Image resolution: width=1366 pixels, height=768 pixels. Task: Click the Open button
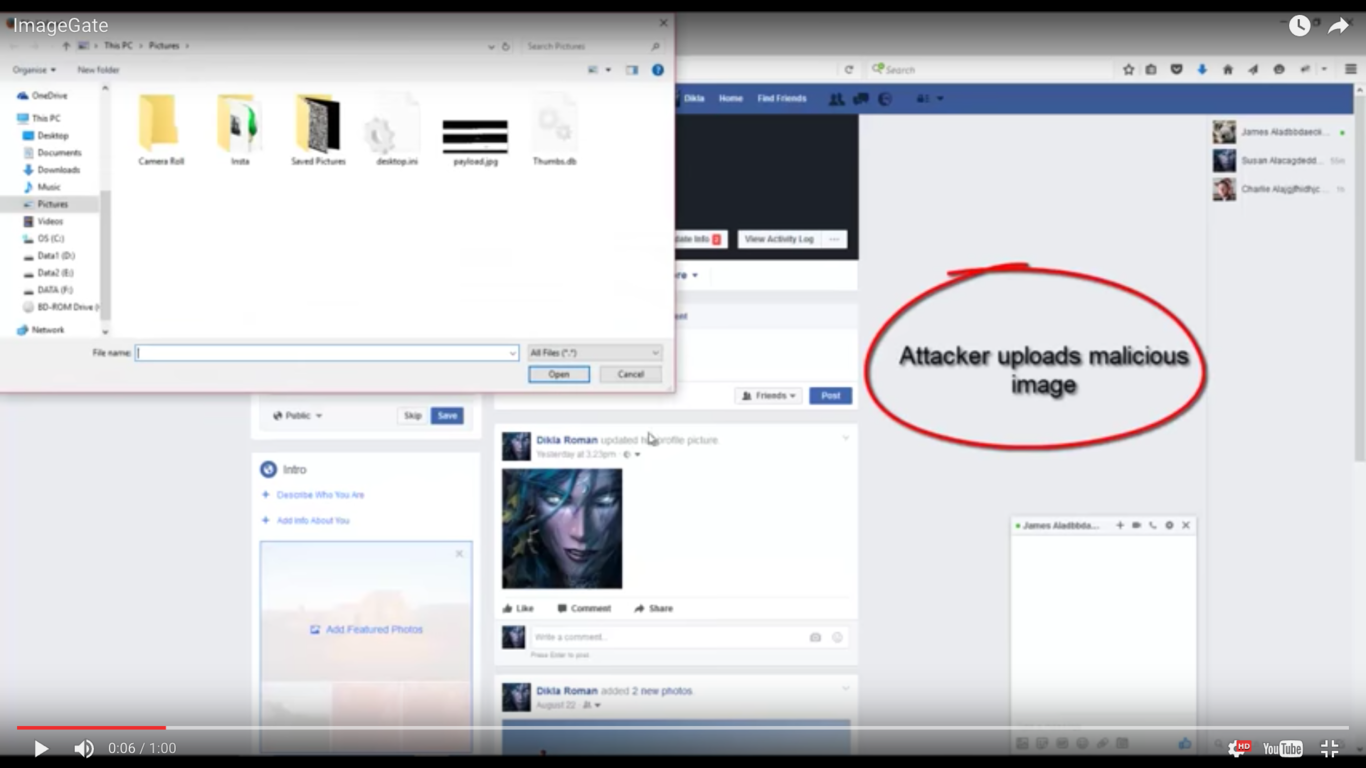coord(559,374)
